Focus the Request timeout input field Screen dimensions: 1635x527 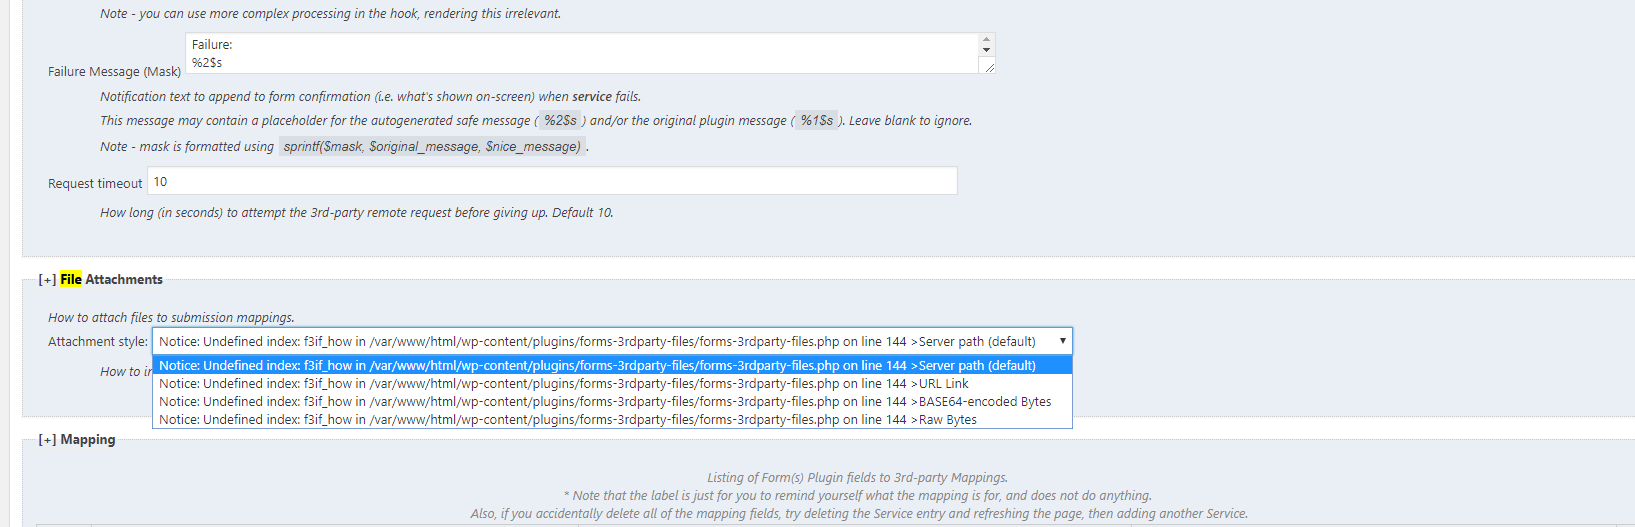552,181
